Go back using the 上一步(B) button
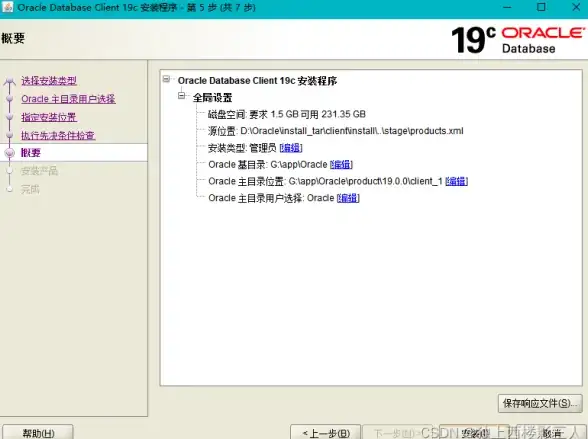Screen dimensions: 588x439 pos(326,433)
